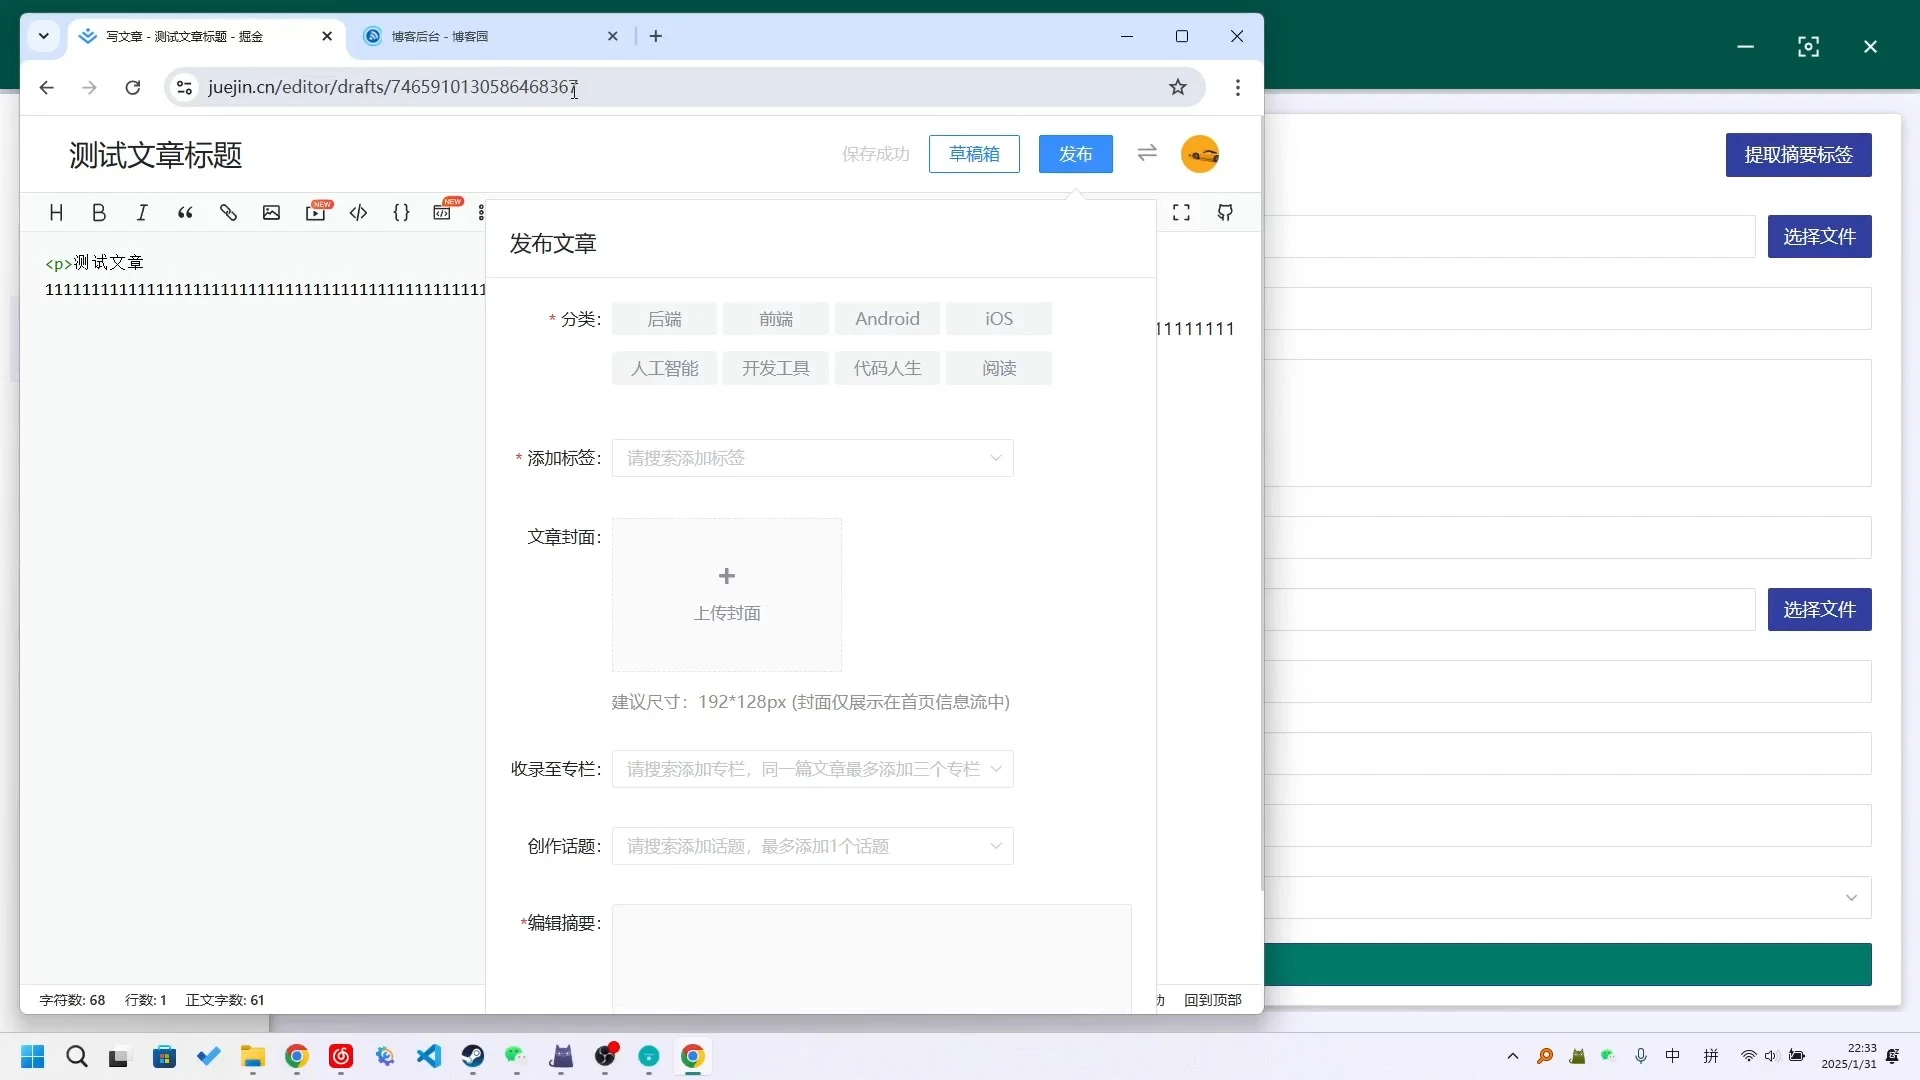Viewport: 1920px width, 1080px height.
Task: Insert a video with the video icon
Action: point(316,212)
